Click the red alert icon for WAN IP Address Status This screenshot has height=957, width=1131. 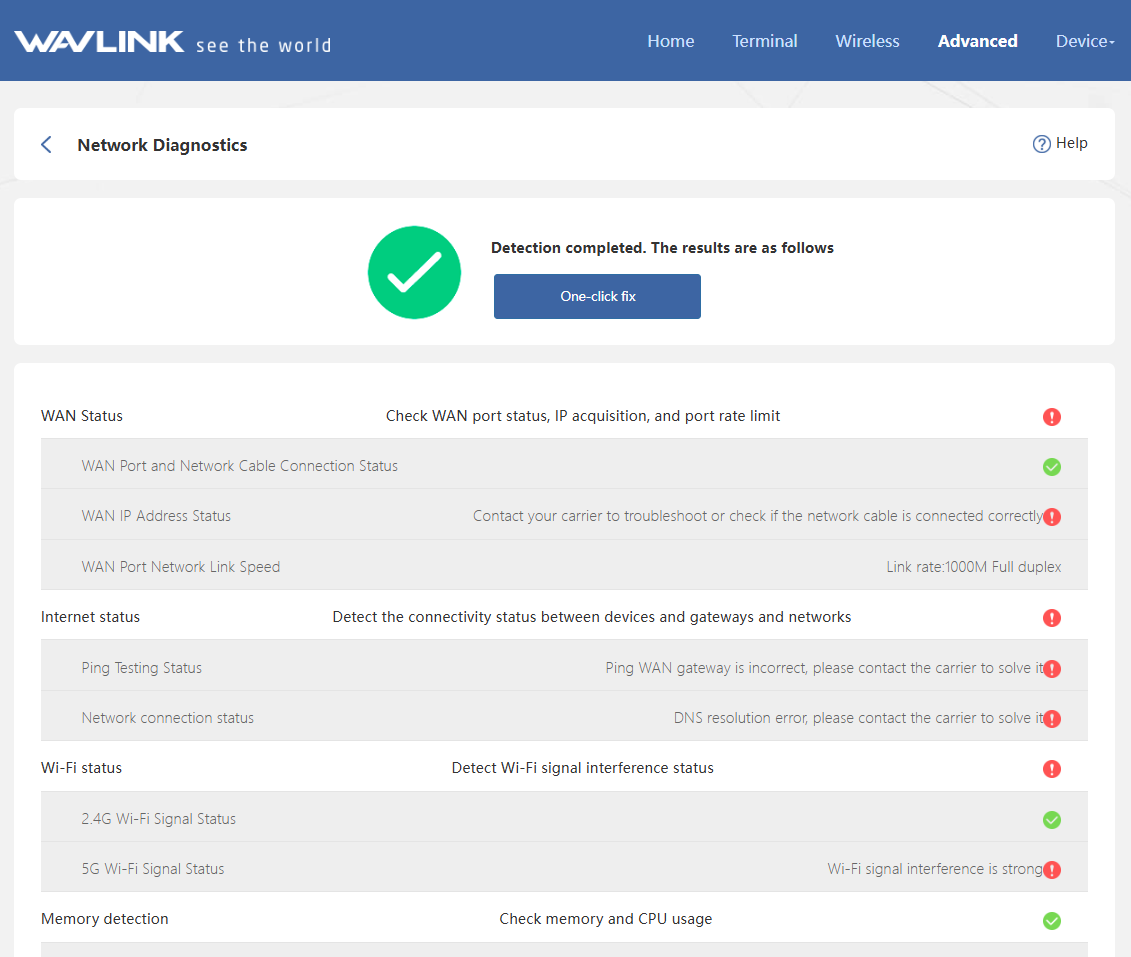pyautogui.click(x=1052, y=517)
